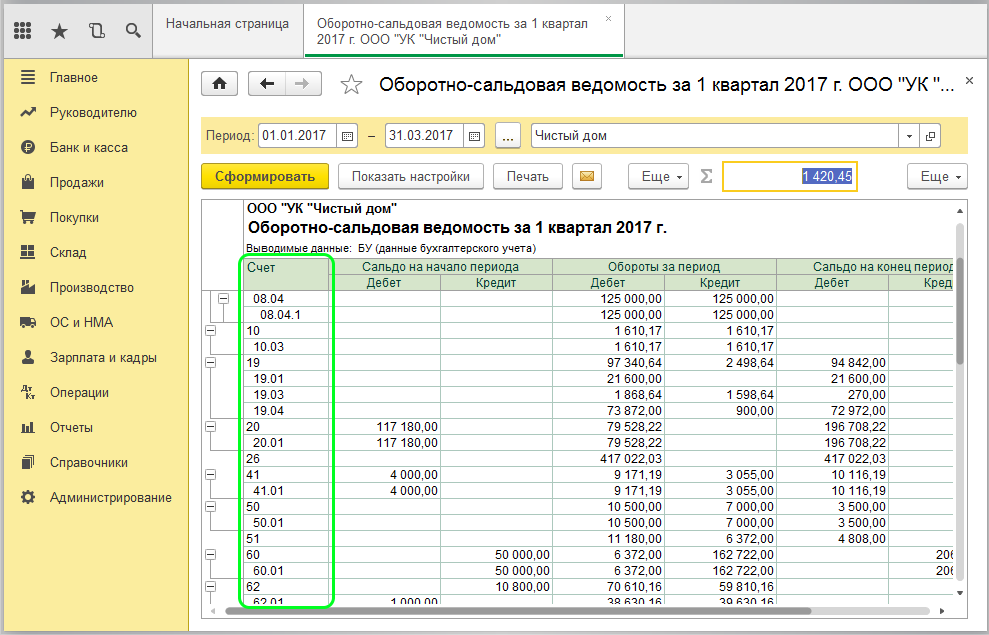Open organization dropdown for Чистый дом
The height and width of the screenshot is (635, 989).
(909, 136)
